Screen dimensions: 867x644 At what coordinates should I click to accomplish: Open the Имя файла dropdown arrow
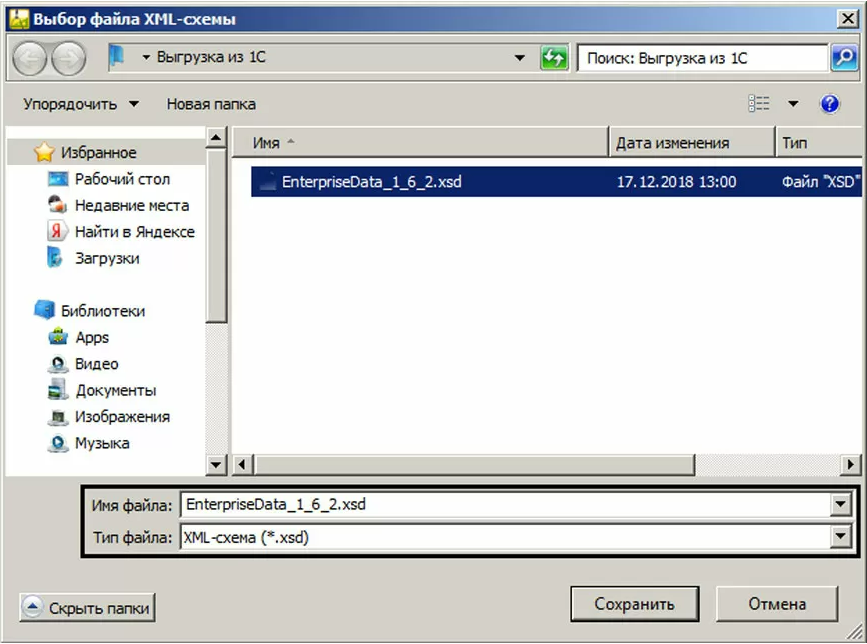click(x=840, y=504)
